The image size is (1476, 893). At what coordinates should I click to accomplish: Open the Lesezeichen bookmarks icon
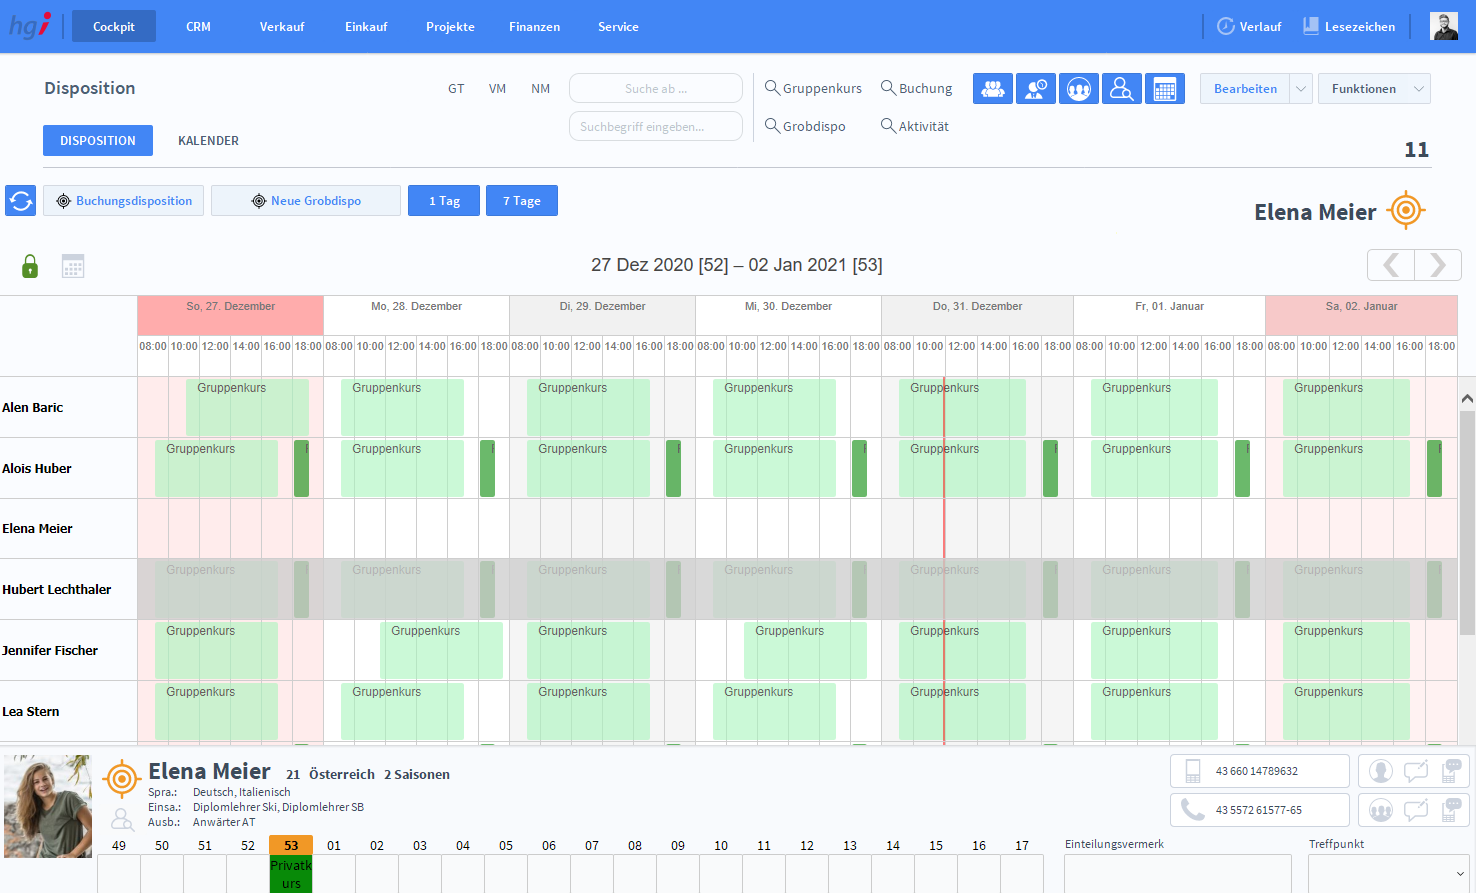click(x=1311, y=26)
